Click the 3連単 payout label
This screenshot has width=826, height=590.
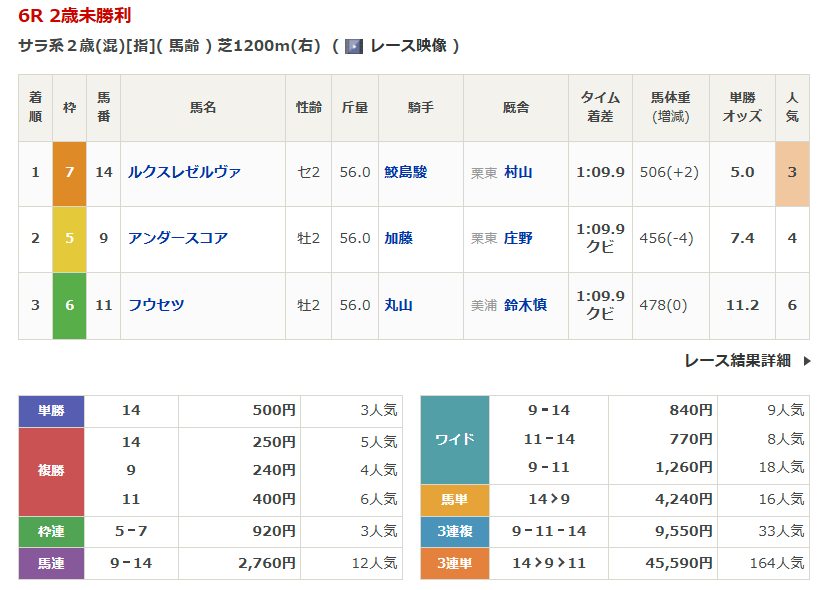pyautogui.click(x=455, y=564)
